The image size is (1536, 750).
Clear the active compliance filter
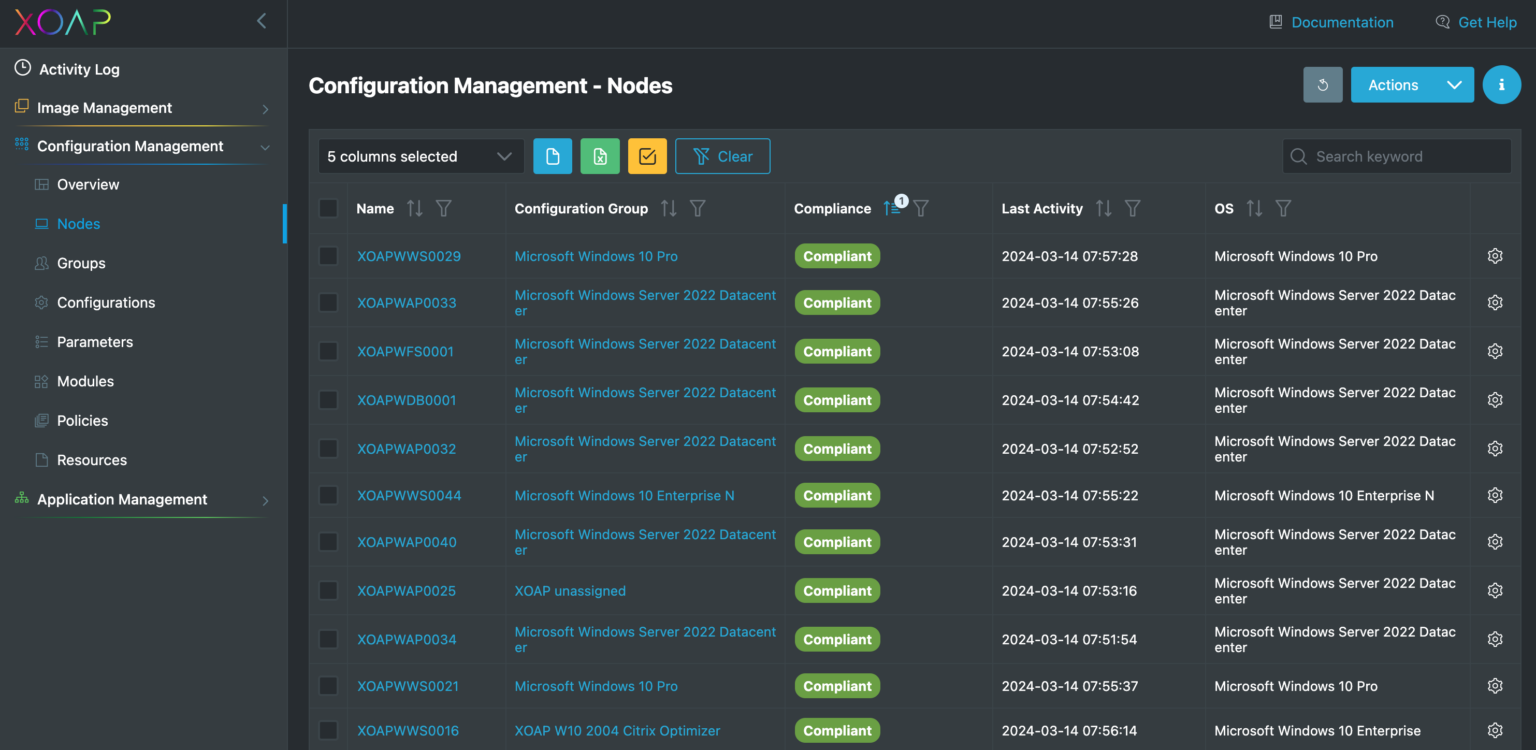722,156
